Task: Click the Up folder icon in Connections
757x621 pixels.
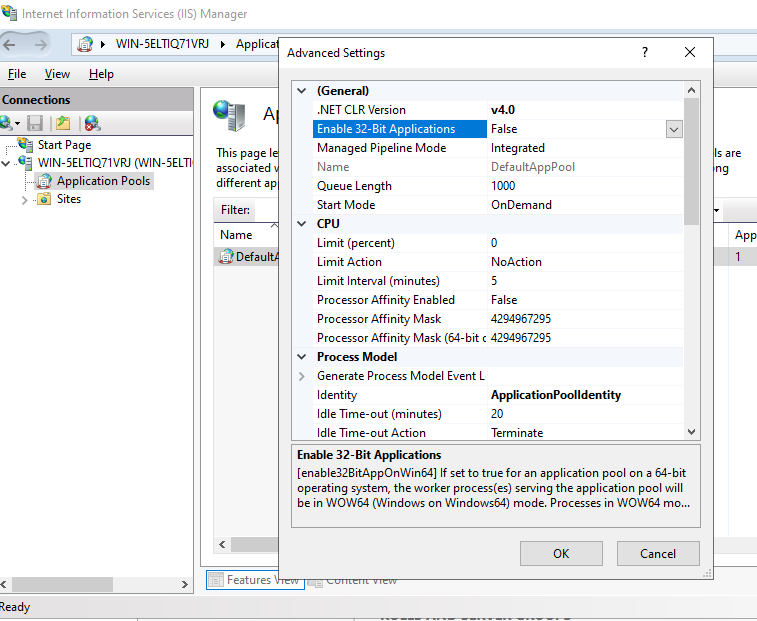Action: (x=63, y=123)
